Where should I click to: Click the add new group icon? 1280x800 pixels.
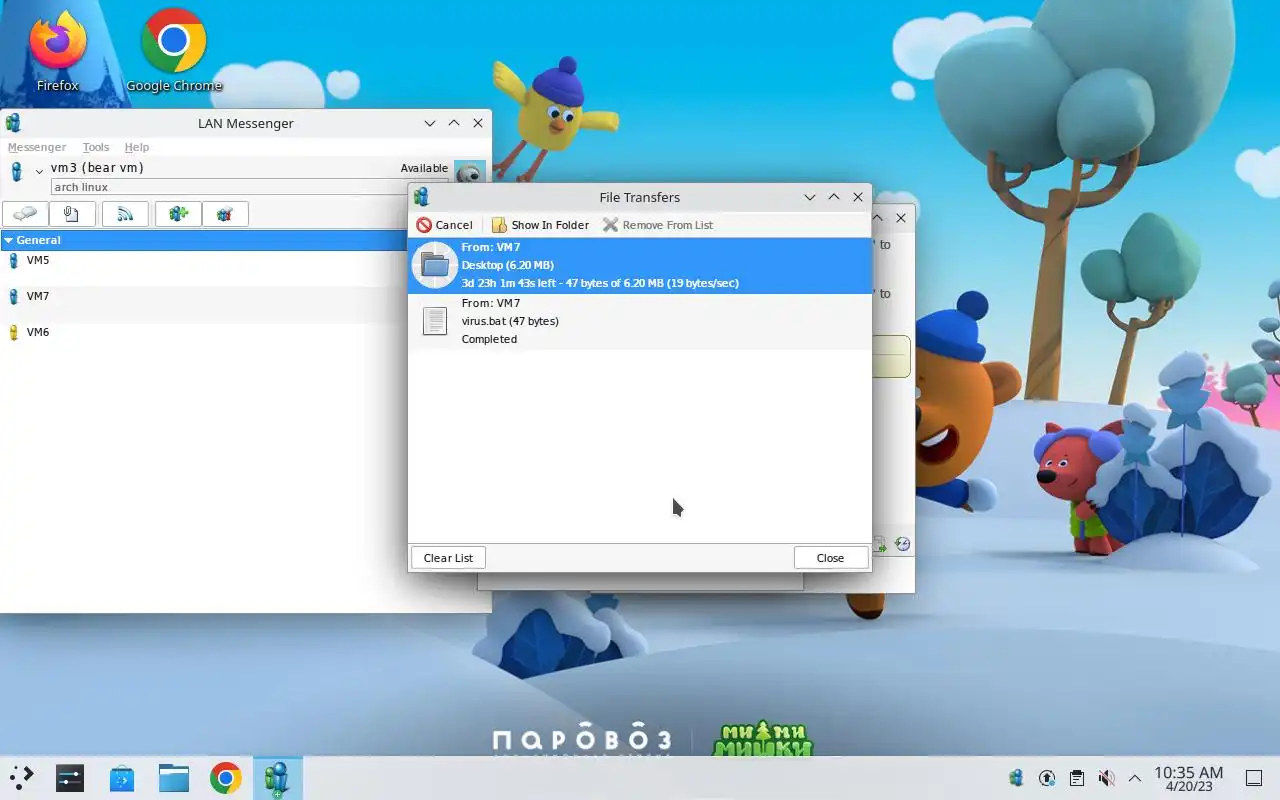pyautogui.click(x=178, y=214)
